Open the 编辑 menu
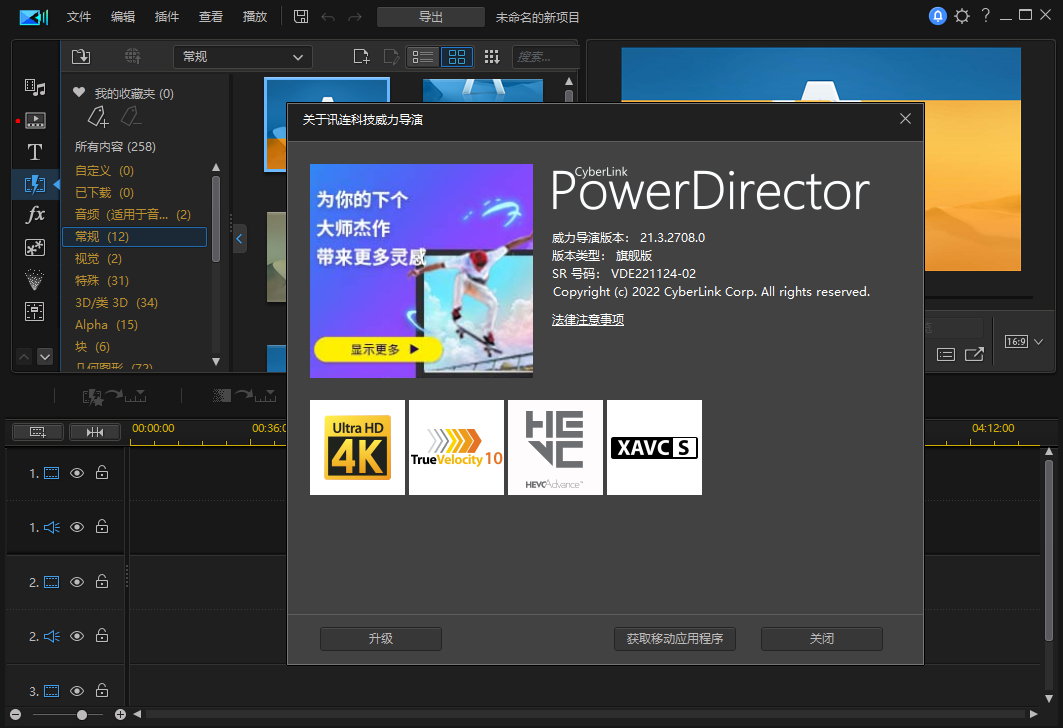The height and width of the screenshot is (728, 1063). tap(123, 17)
